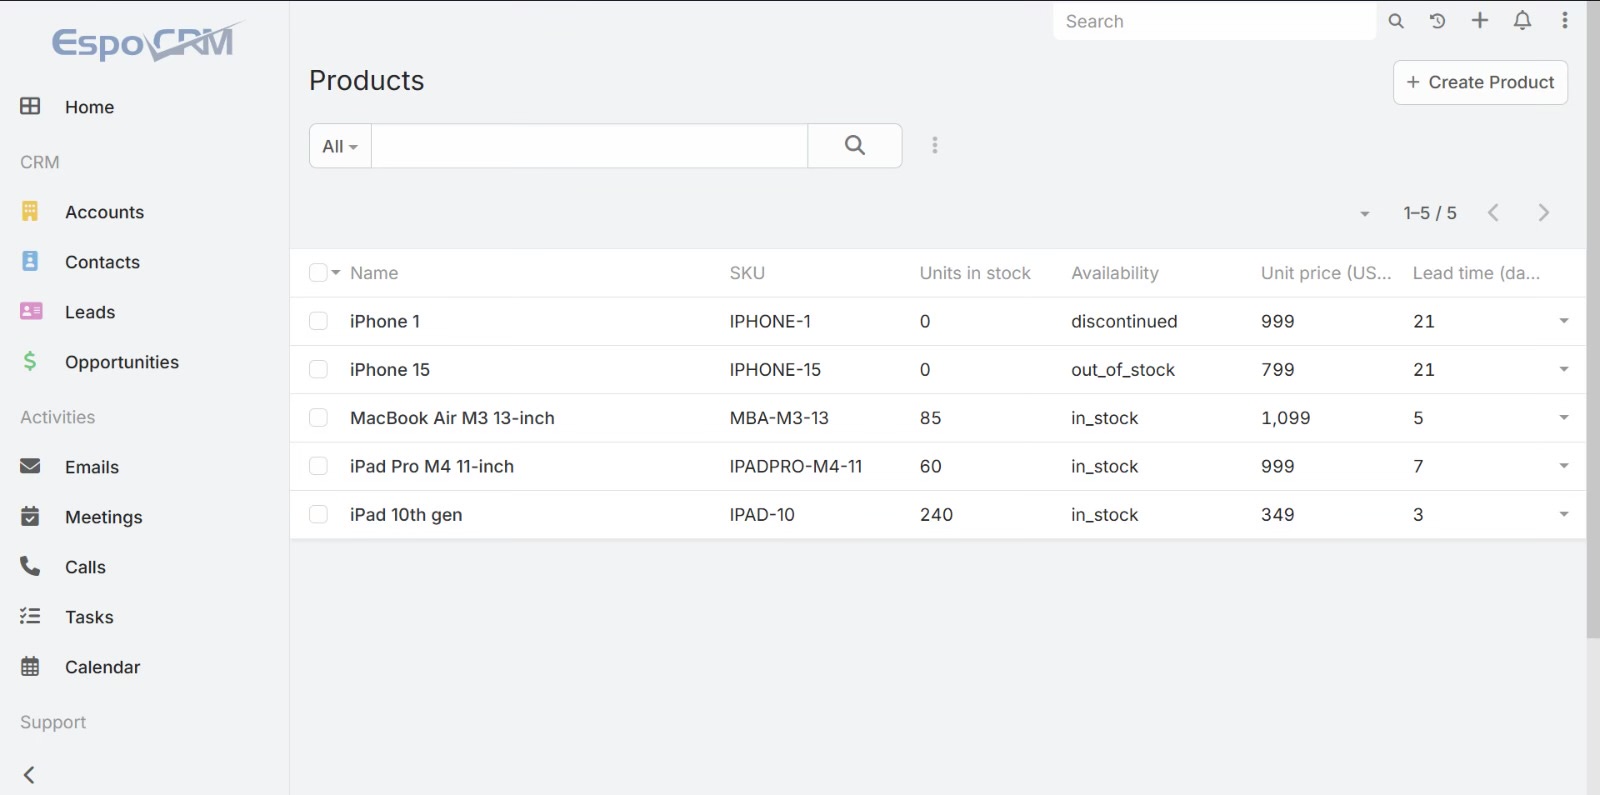
Task: Tick the iPad 10th gen checkbox
Action: [x=318, y=514]
